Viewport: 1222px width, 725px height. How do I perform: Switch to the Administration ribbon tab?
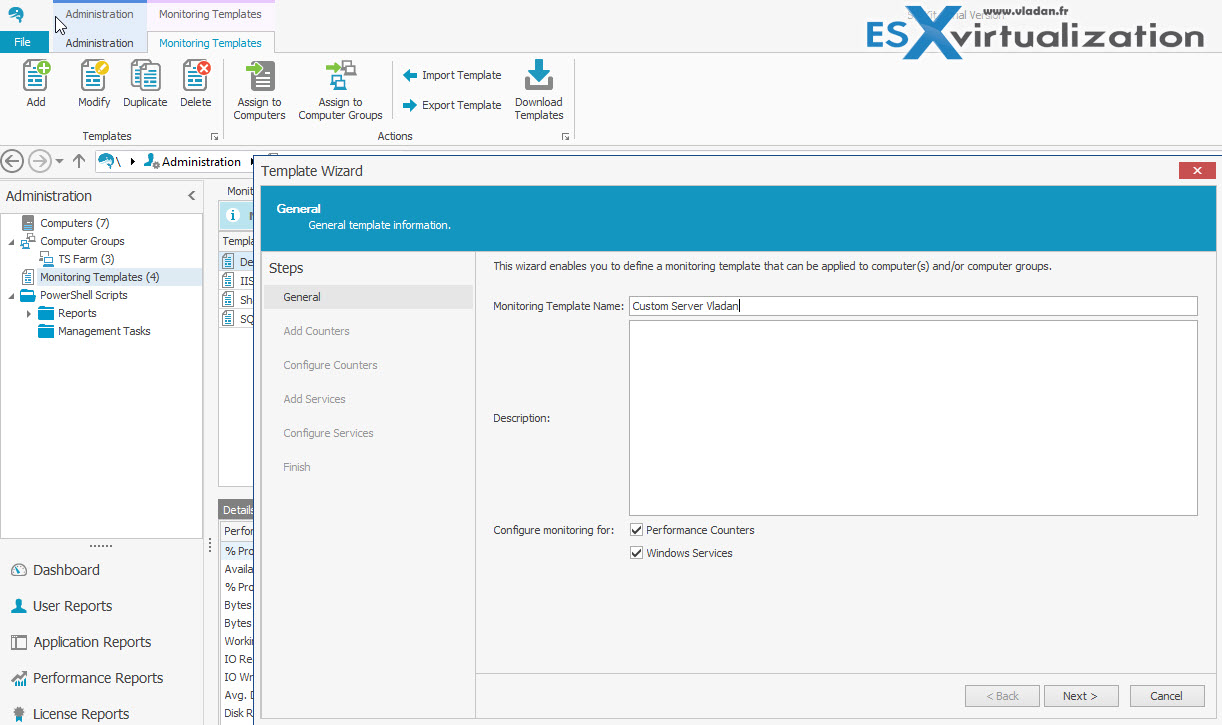[x=99, y=43]
